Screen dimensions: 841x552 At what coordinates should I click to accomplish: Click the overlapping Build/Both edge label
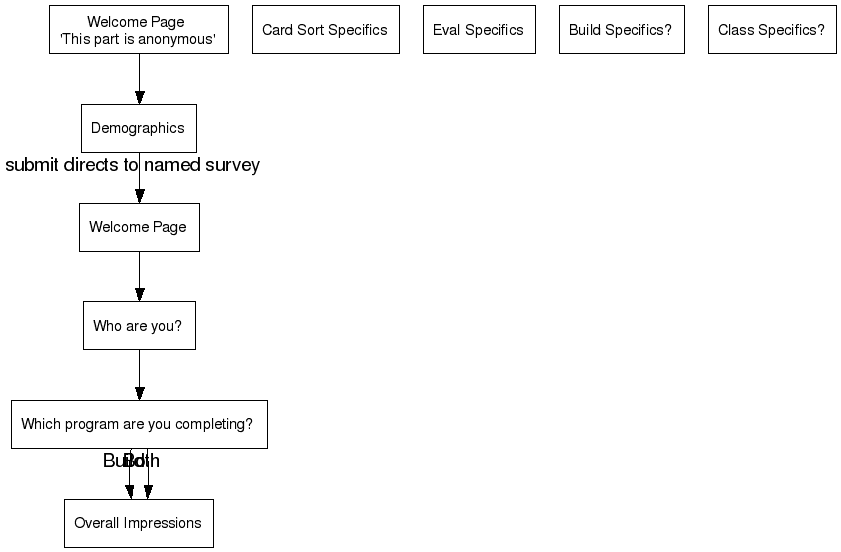(x=131, y=461)
